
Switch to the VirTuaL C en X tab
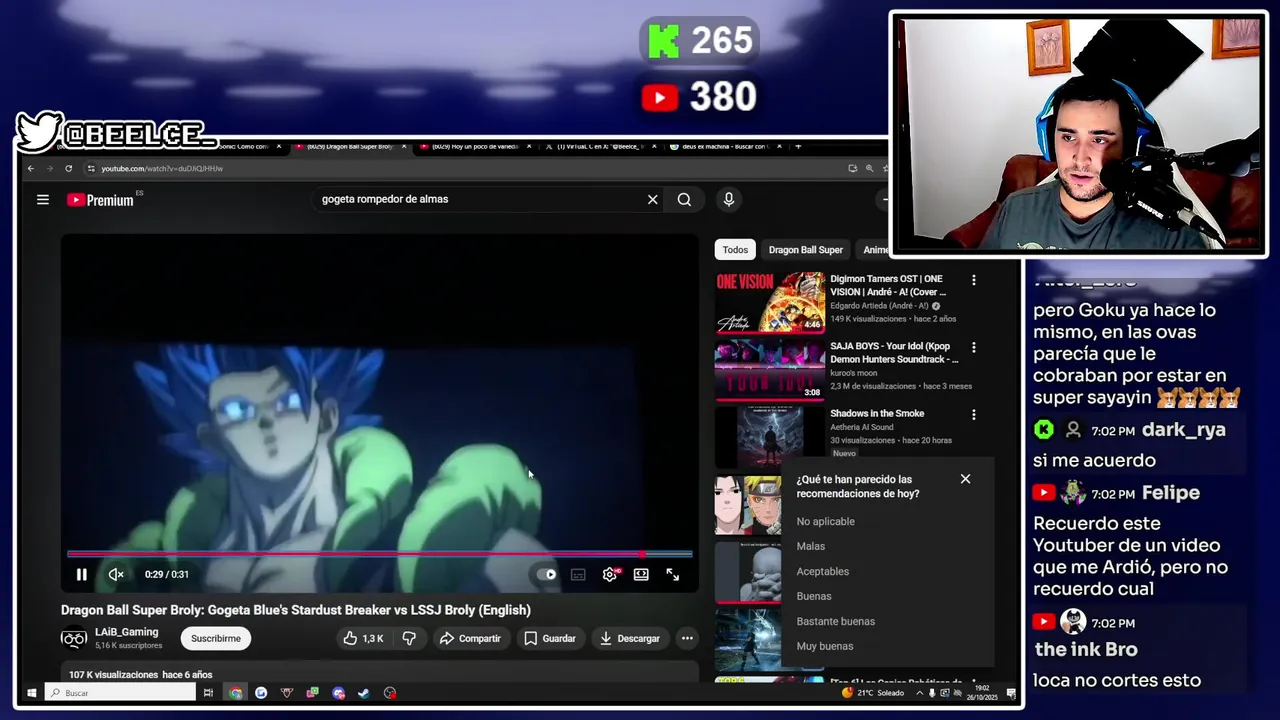pos(600,147)
